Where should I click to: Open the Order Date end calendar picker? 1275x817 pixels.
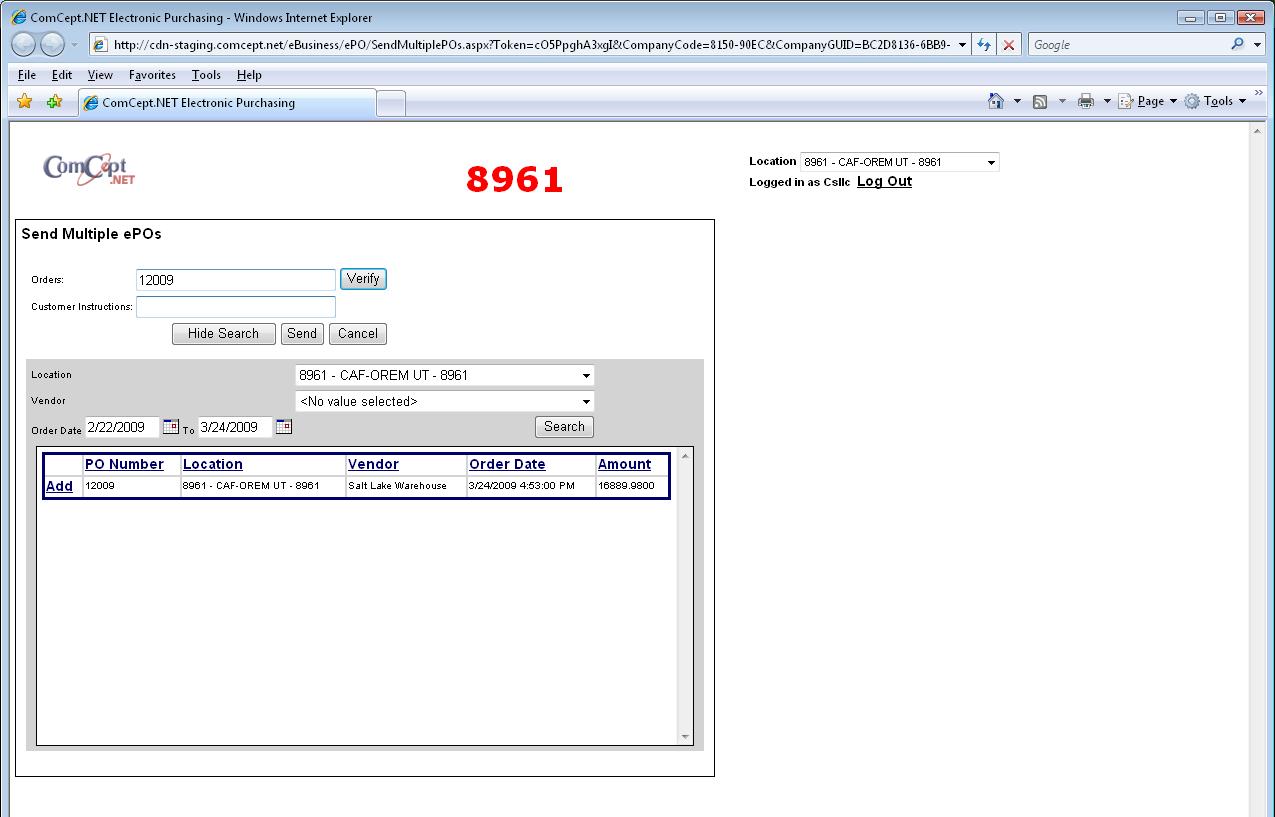[284, 427]
